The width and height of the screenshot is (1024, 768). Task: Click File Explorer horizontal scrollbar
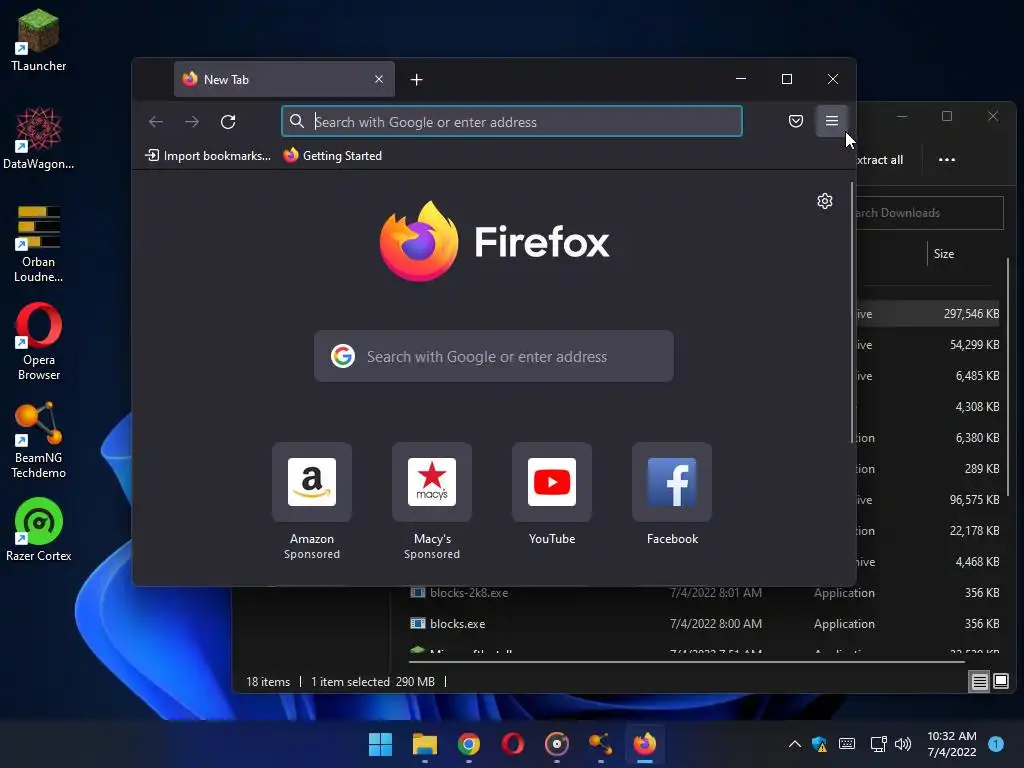[x=686, y=662]
